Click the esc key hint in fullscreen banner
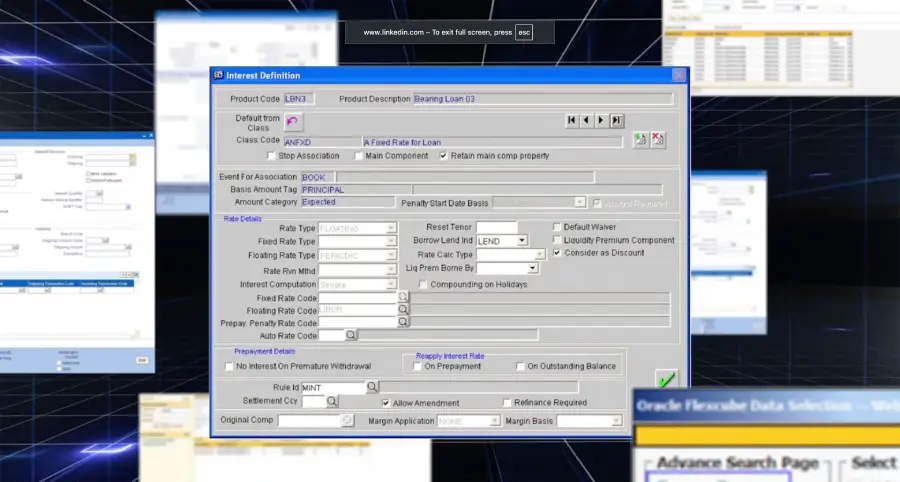 pyautogui.click(x=524, y=33)
